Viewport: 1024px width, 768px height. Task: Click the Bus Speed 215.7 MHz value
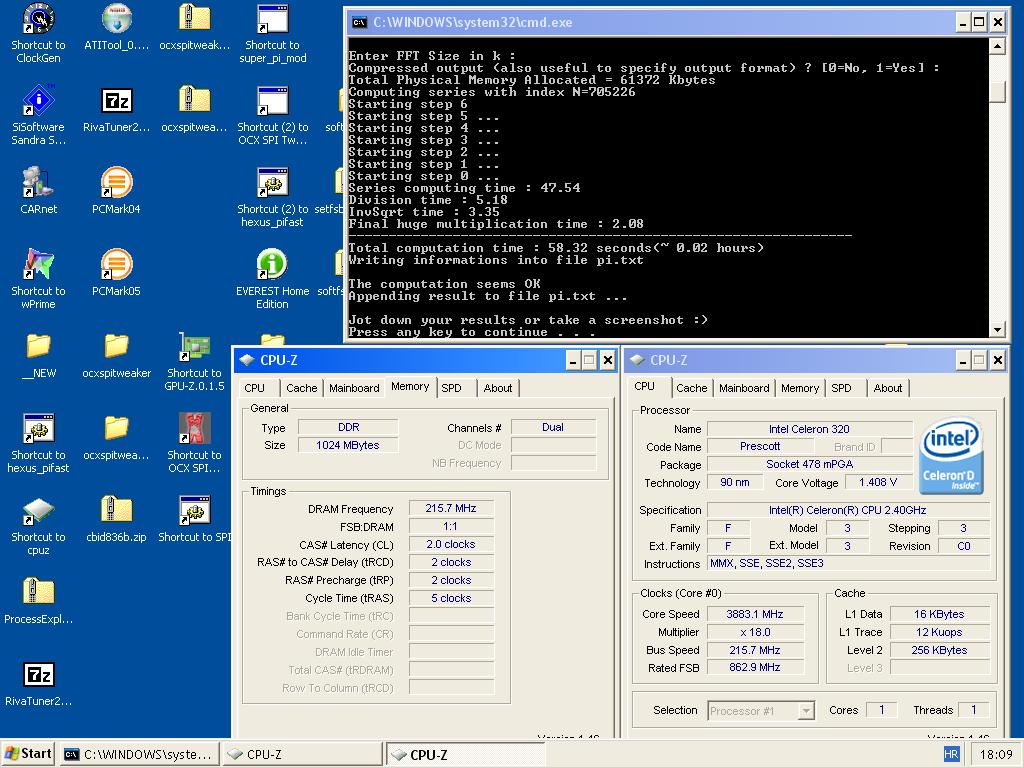755,650
